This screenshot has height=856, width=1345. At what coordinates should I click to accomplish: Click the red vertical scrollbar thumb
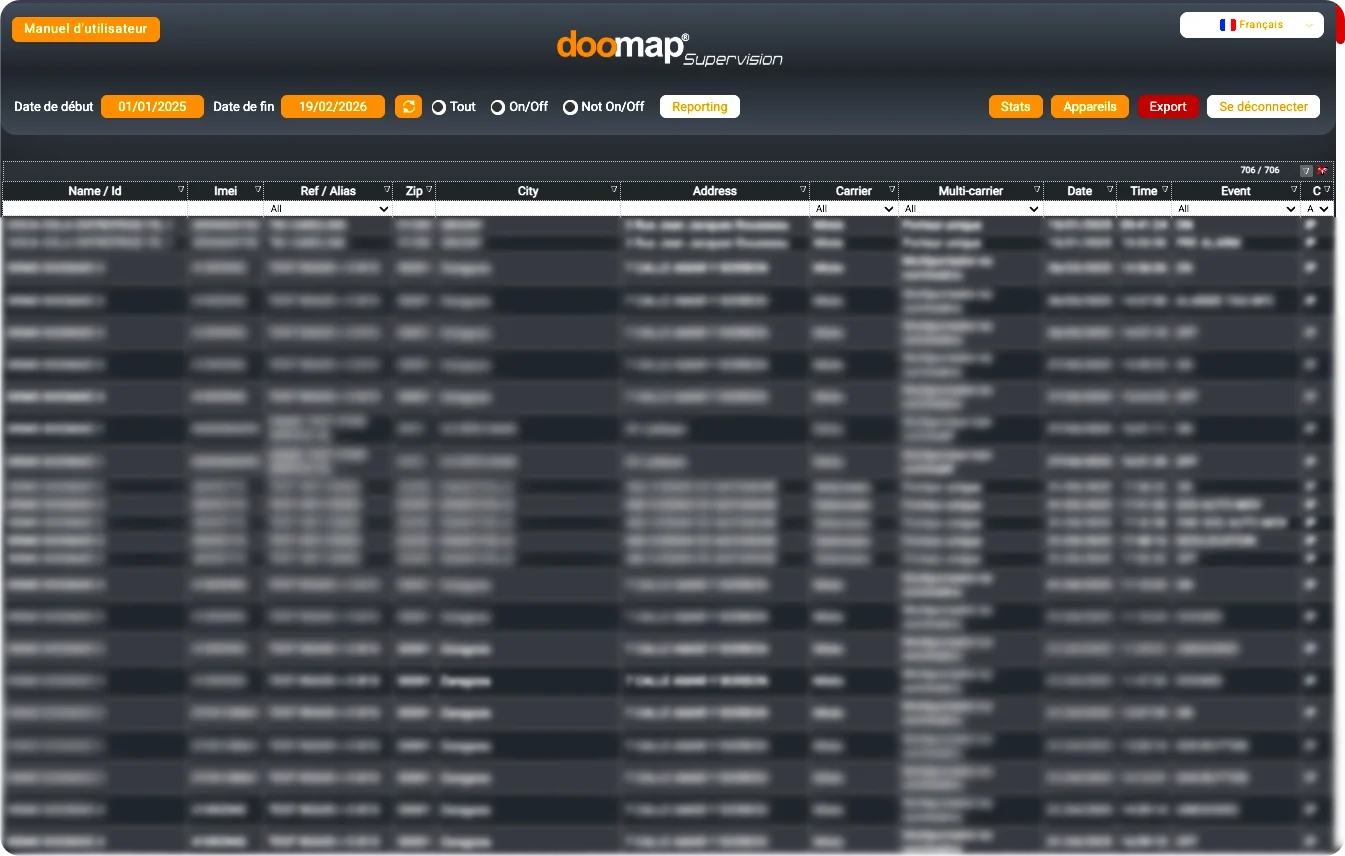[1340, 24]
